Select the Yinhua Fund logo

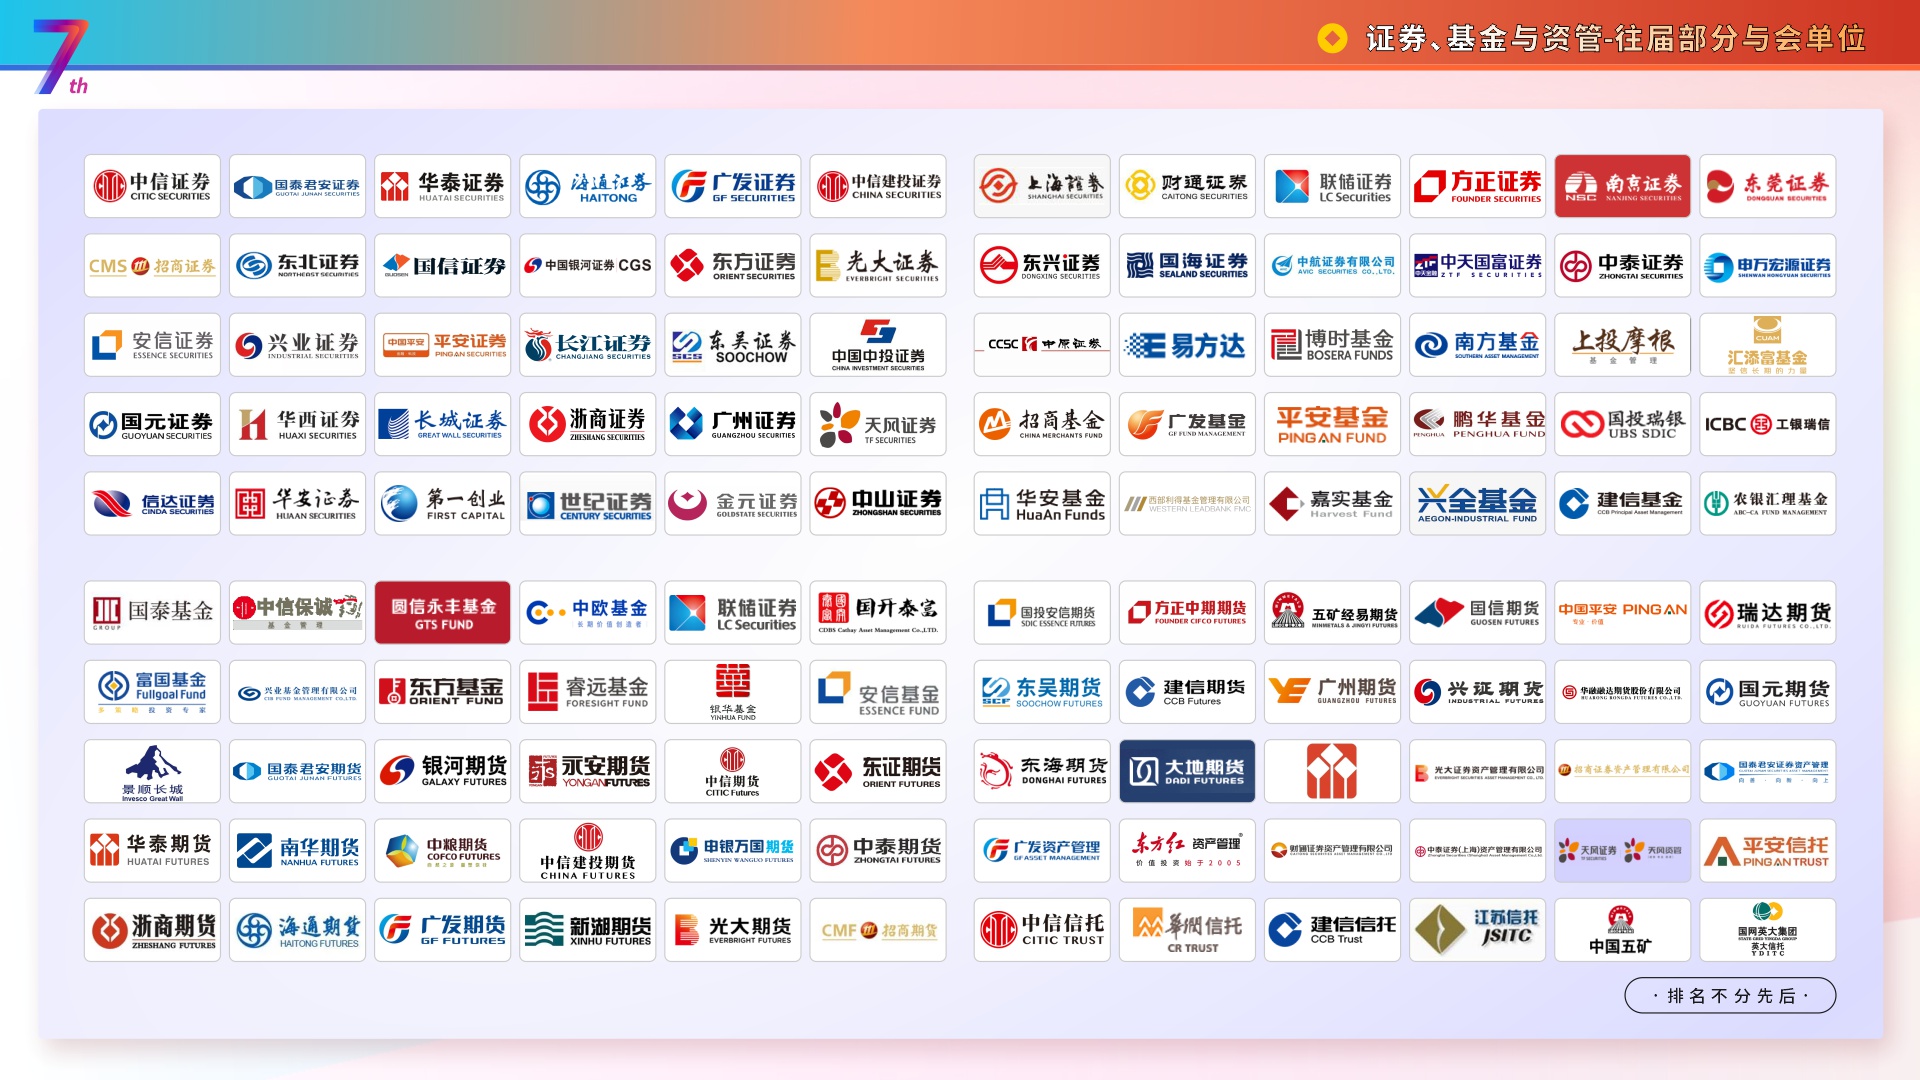click(733, 691)
